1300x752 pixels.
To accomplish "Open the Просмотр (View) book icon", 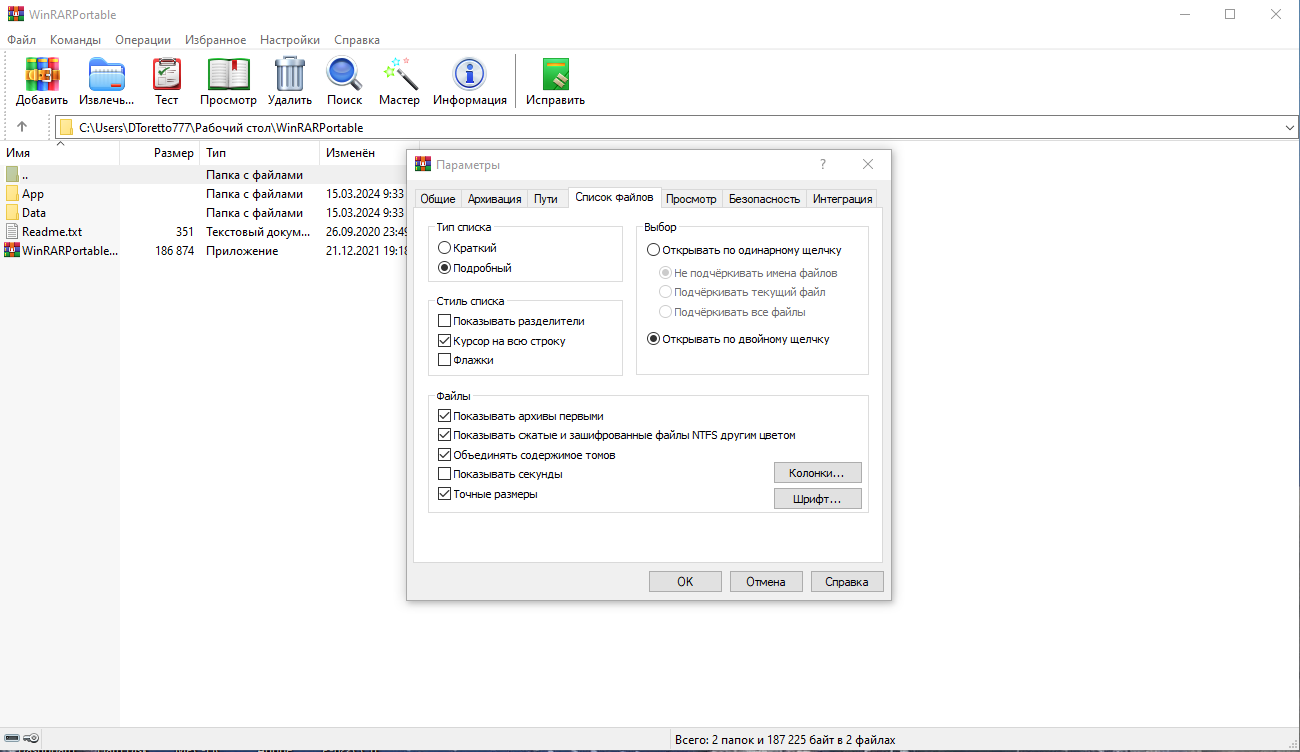I will tap(228, 74).
